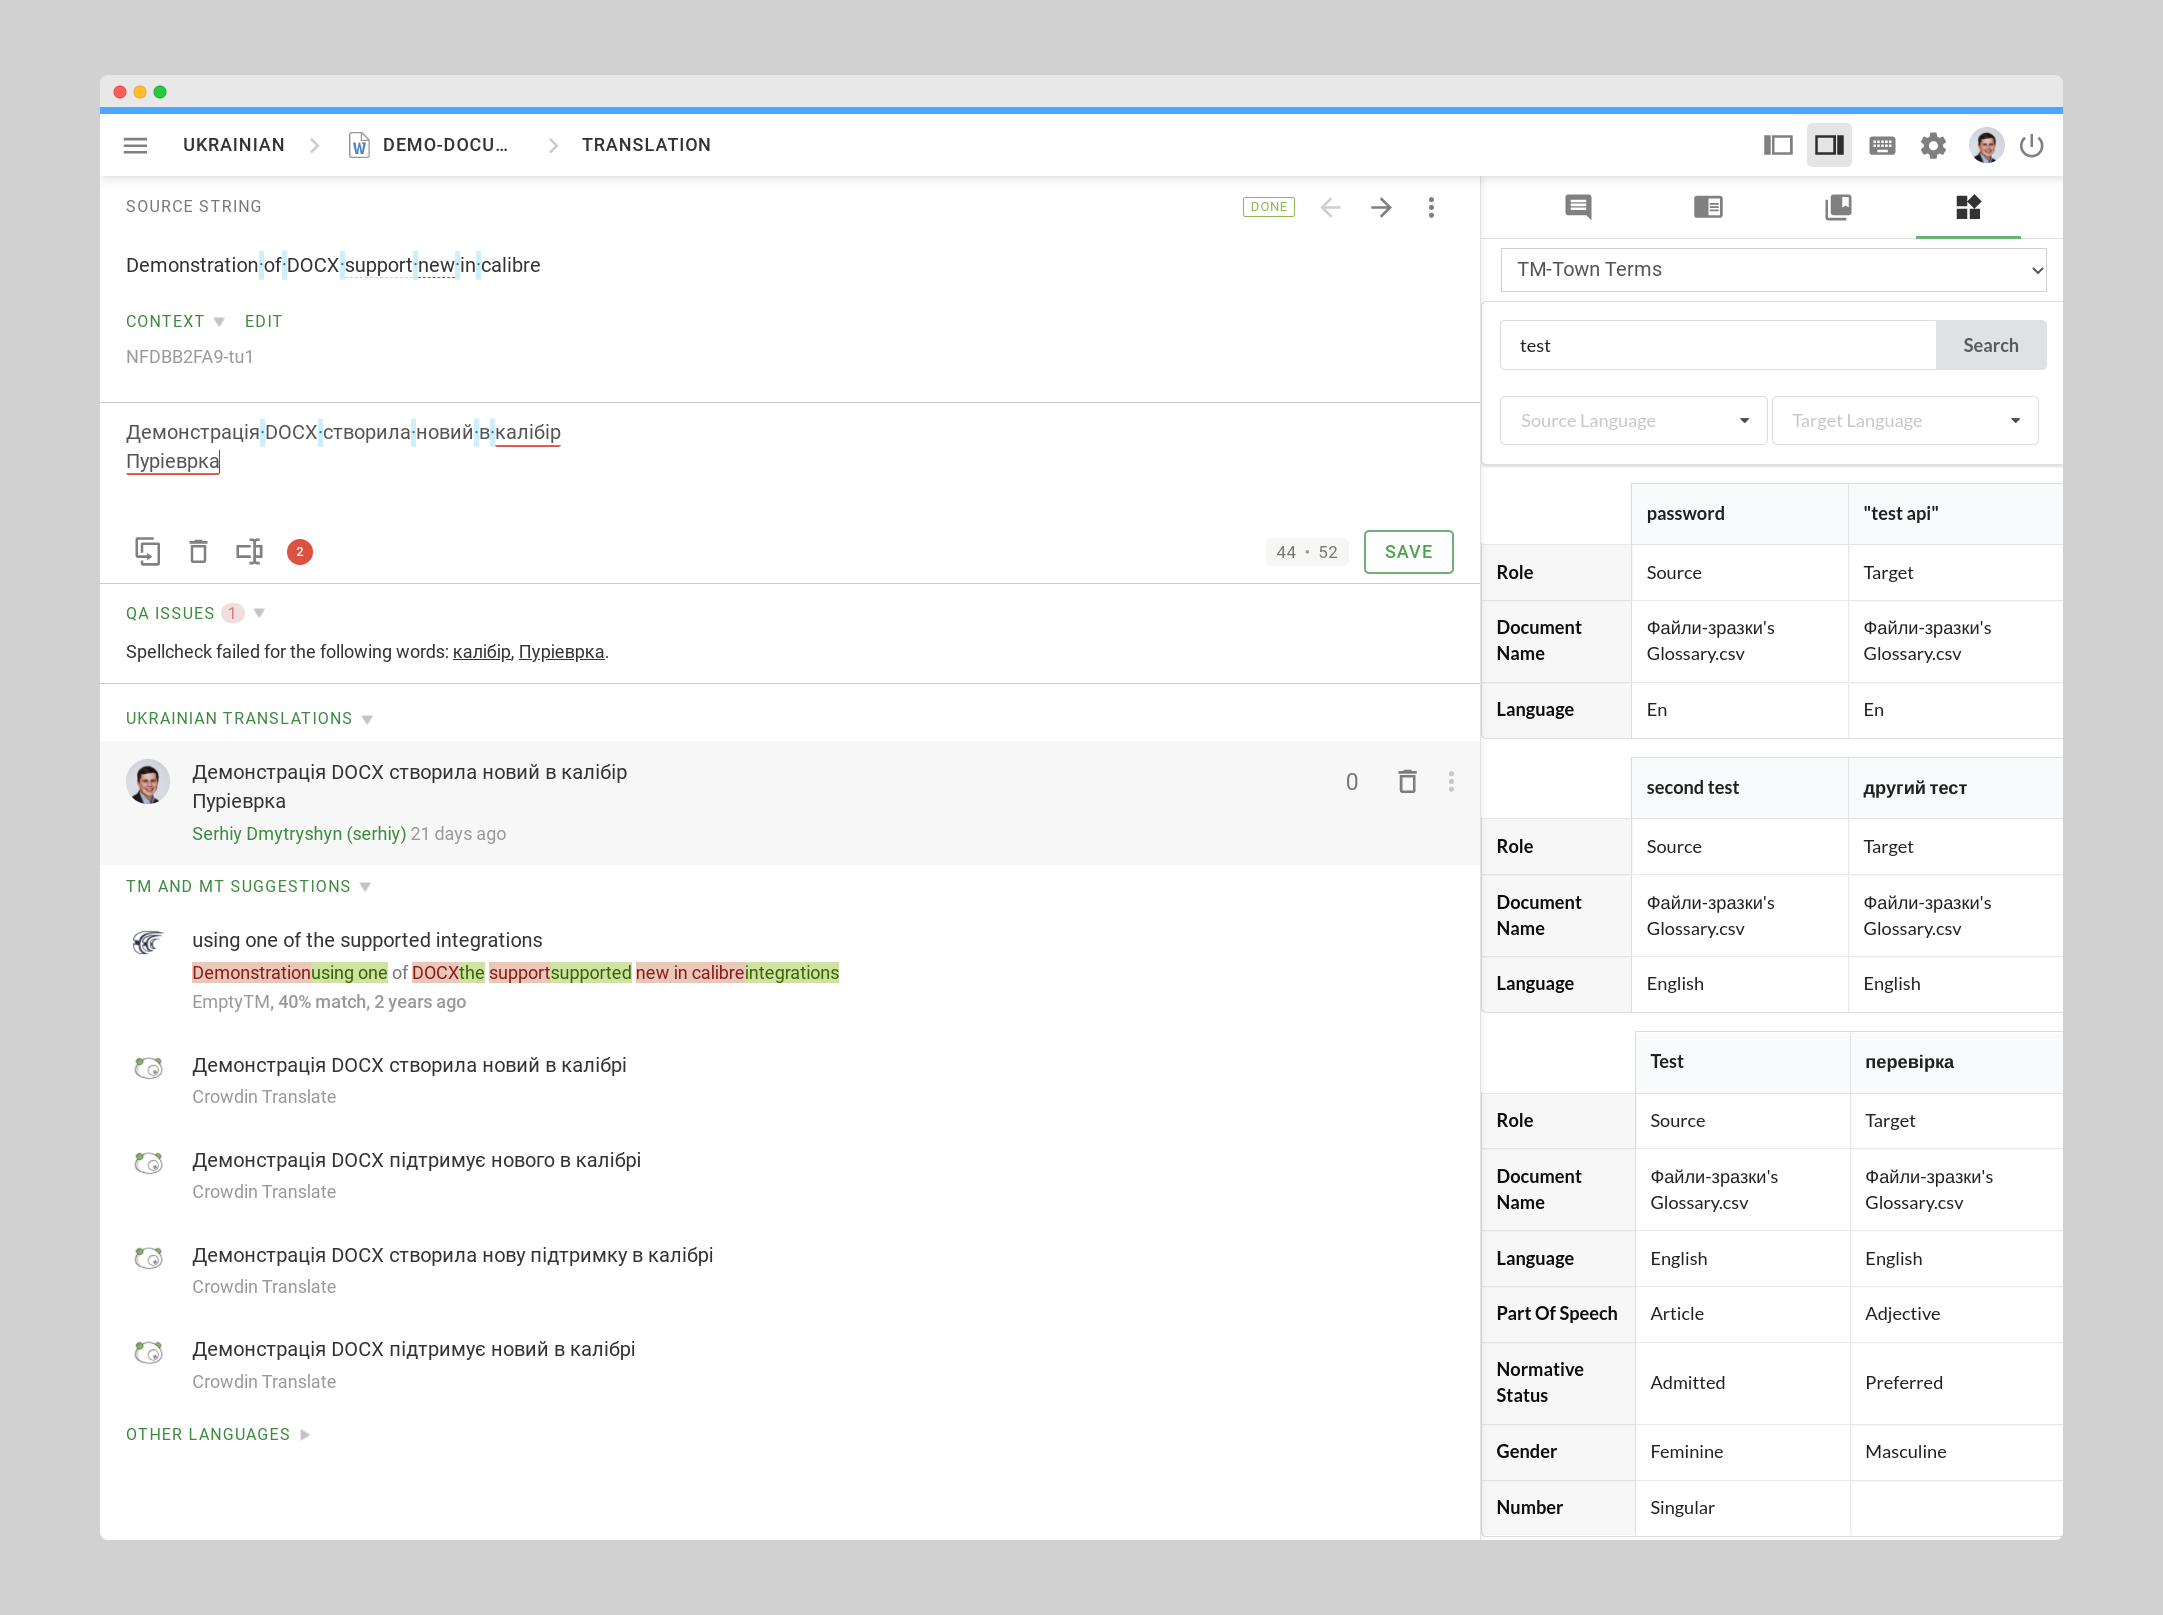Copy source to translation icon
This screenshot has height=1615, width=2163.
(x=147, y=551)
